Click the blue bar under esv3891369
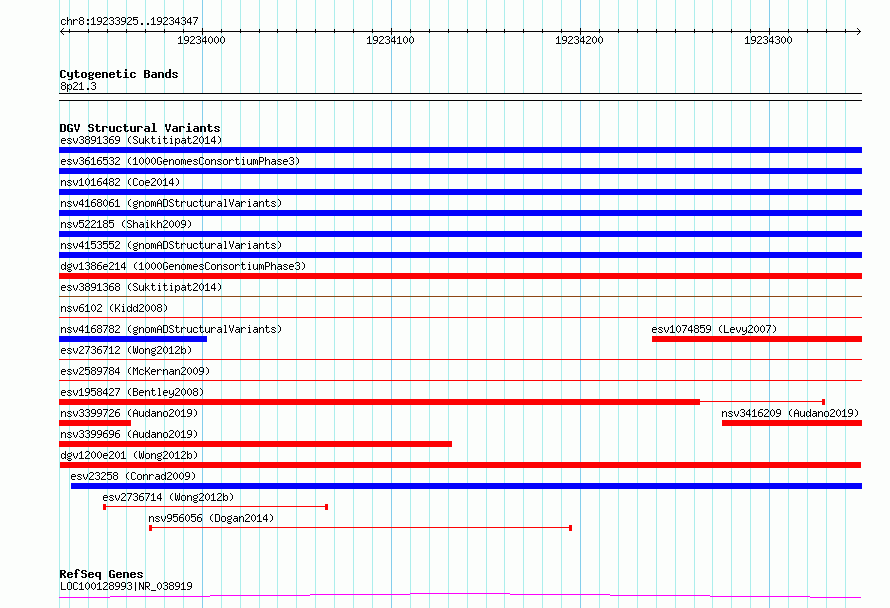 [x=460, y=150]
